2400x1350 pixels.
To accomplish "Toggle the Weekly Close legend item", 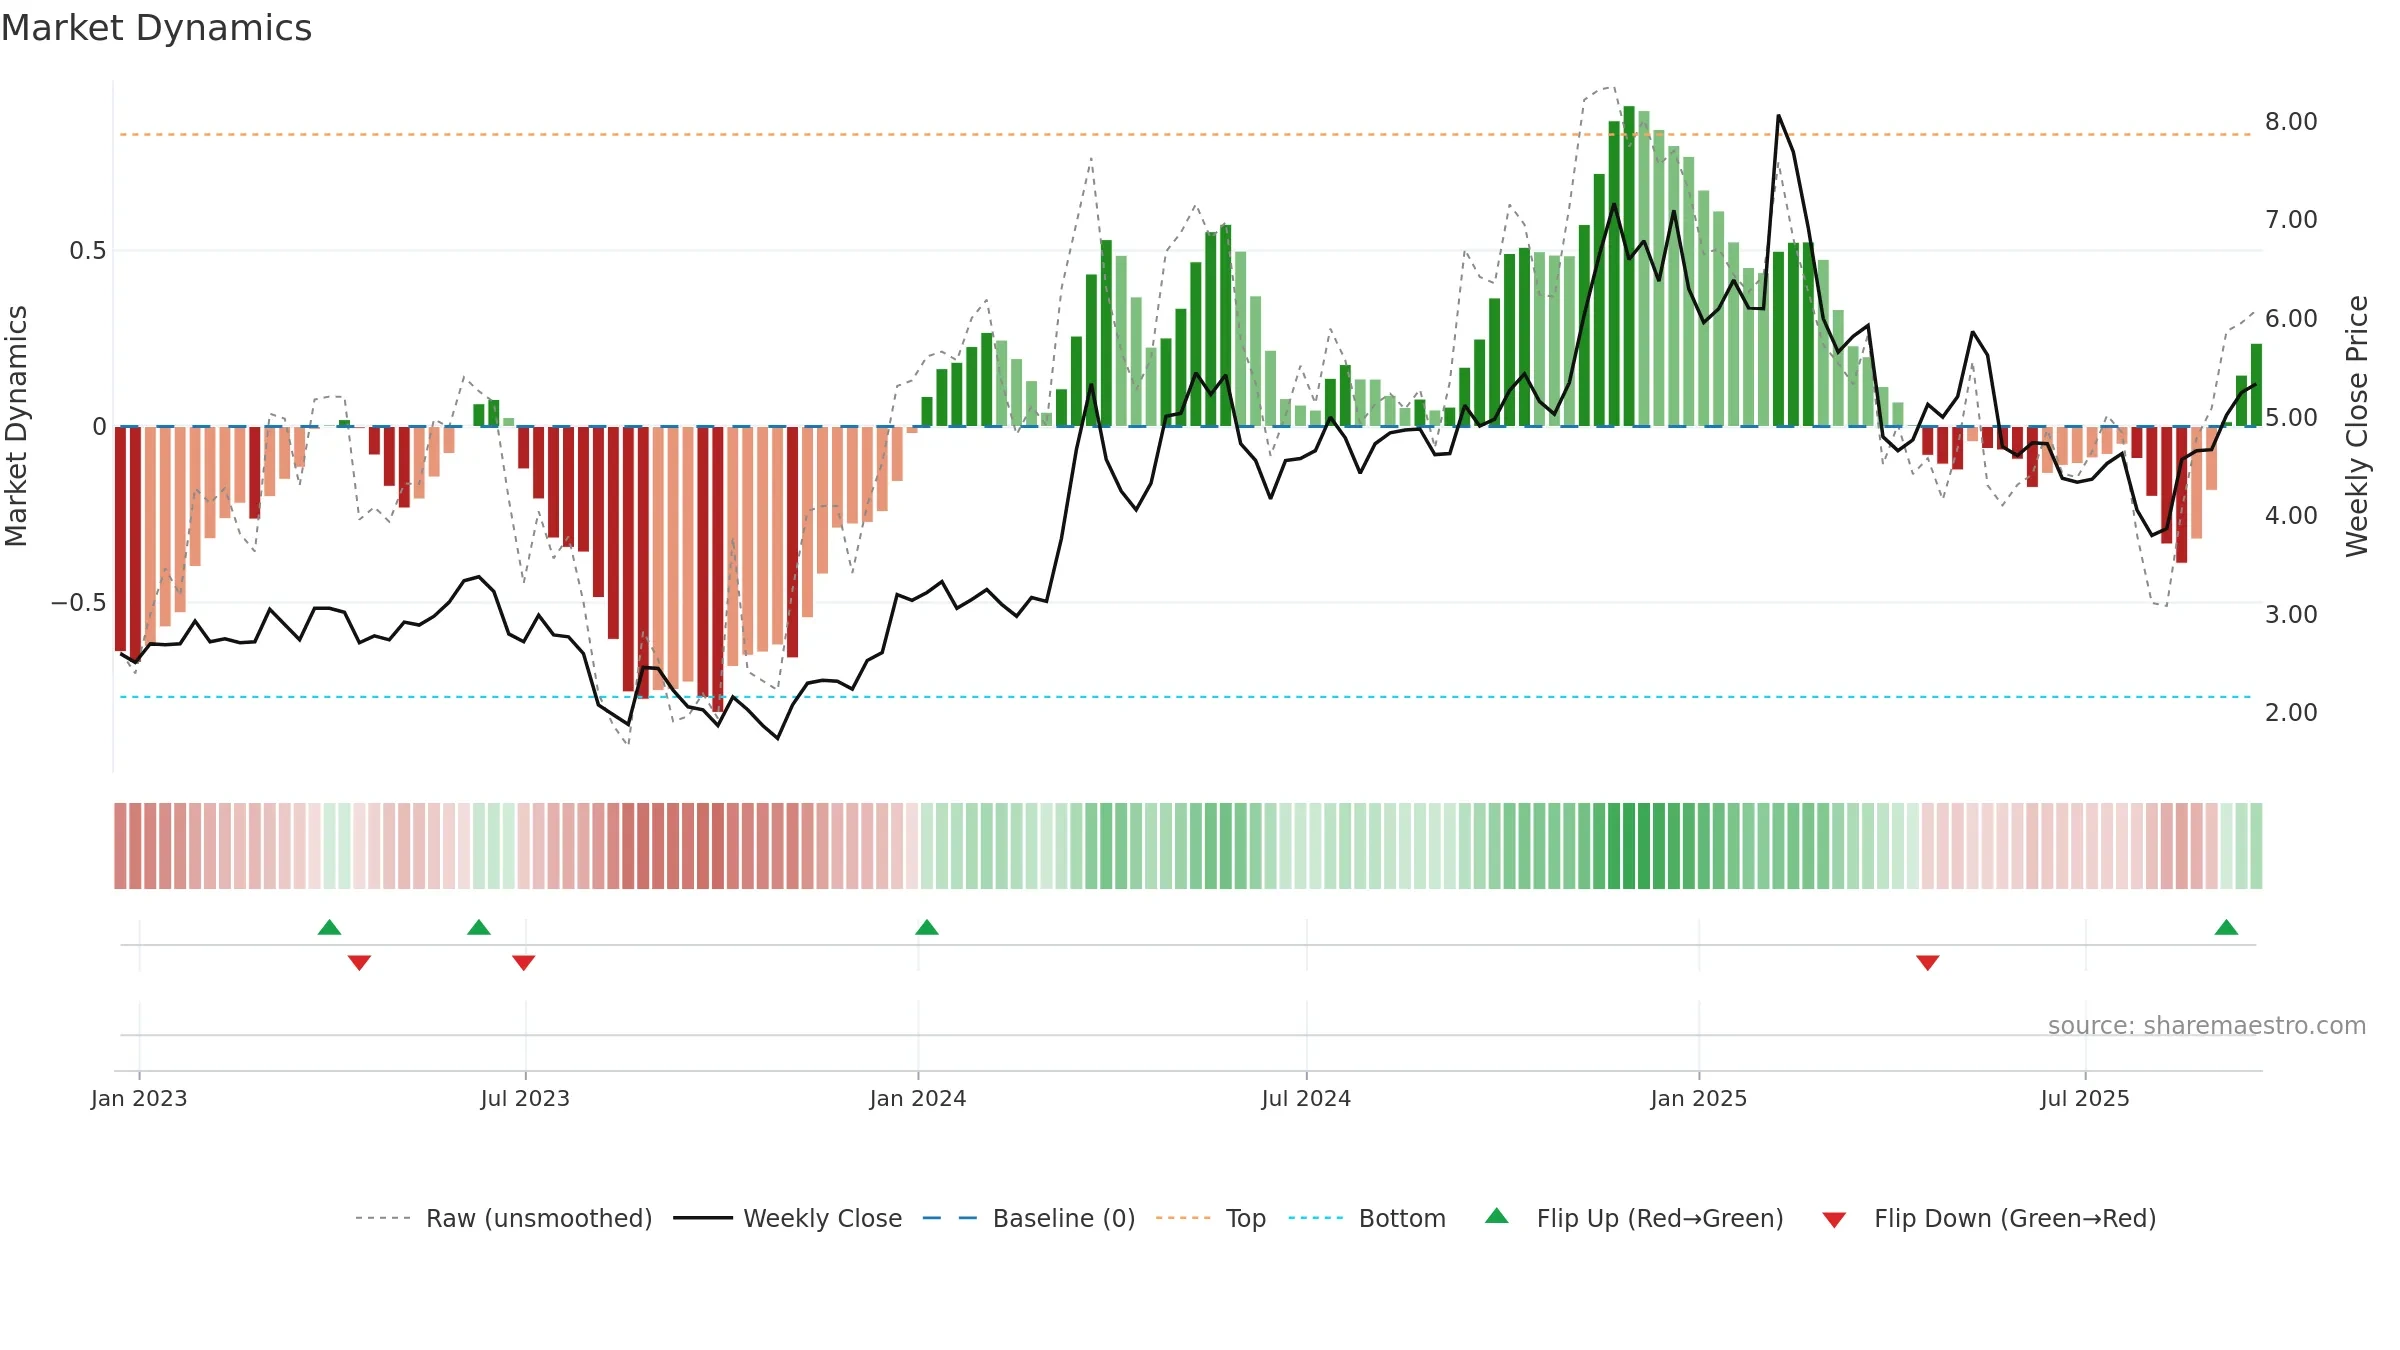I will (788, 1218).
